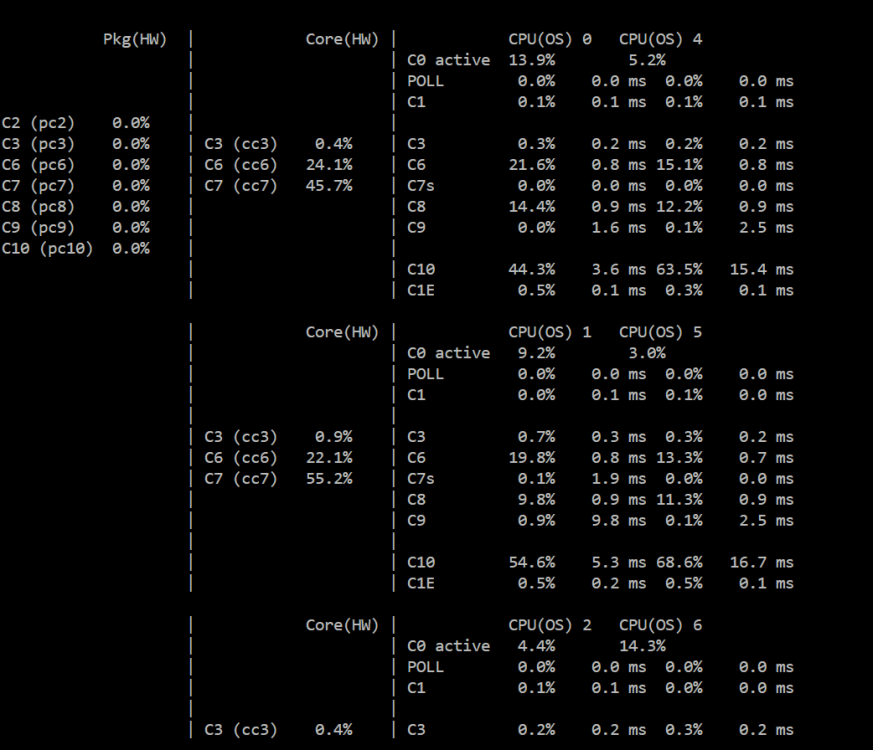
Task: Select the 68.6% C10 value
Action: tap(679, 562)
